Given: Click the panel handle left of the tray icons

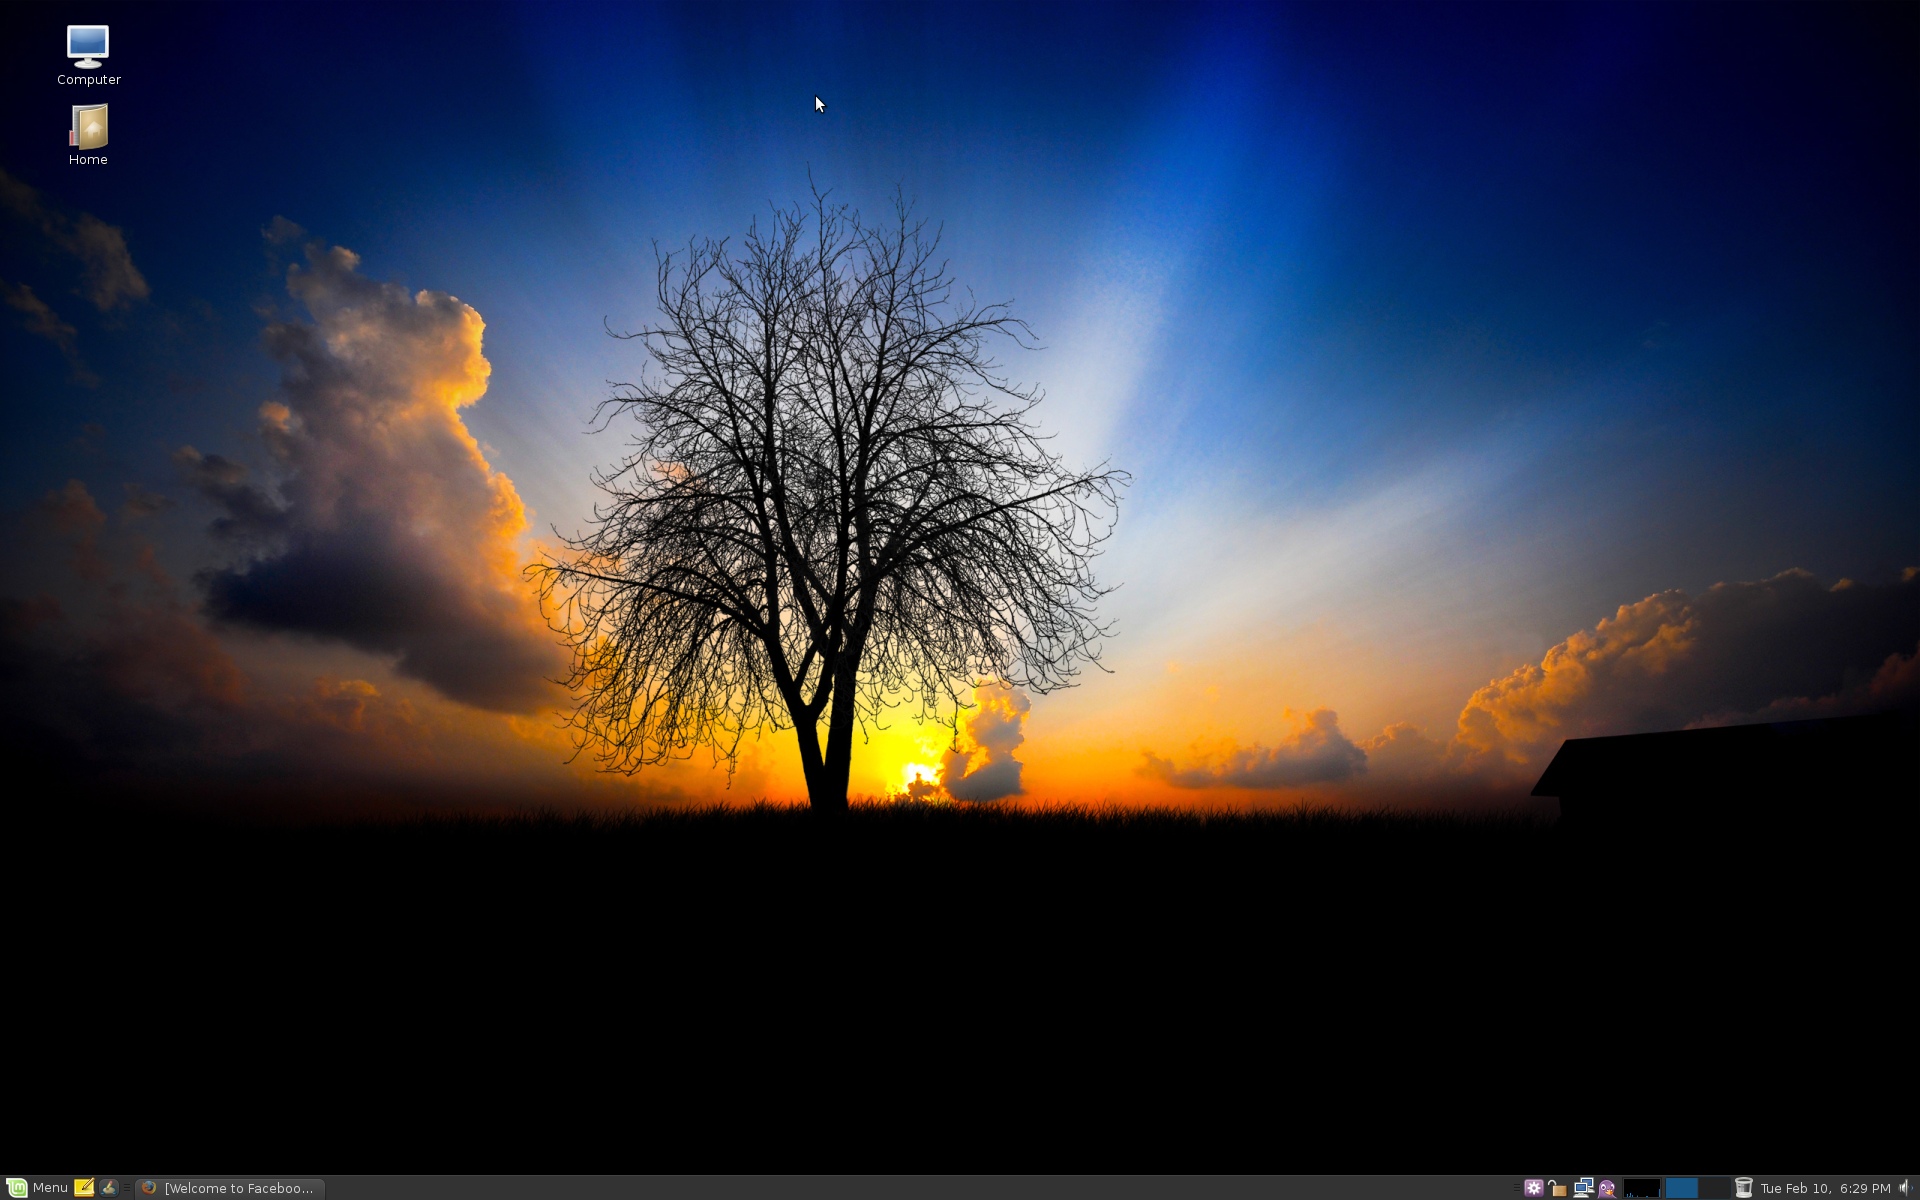Looking at the screenshot, I should point(1516,1188).
